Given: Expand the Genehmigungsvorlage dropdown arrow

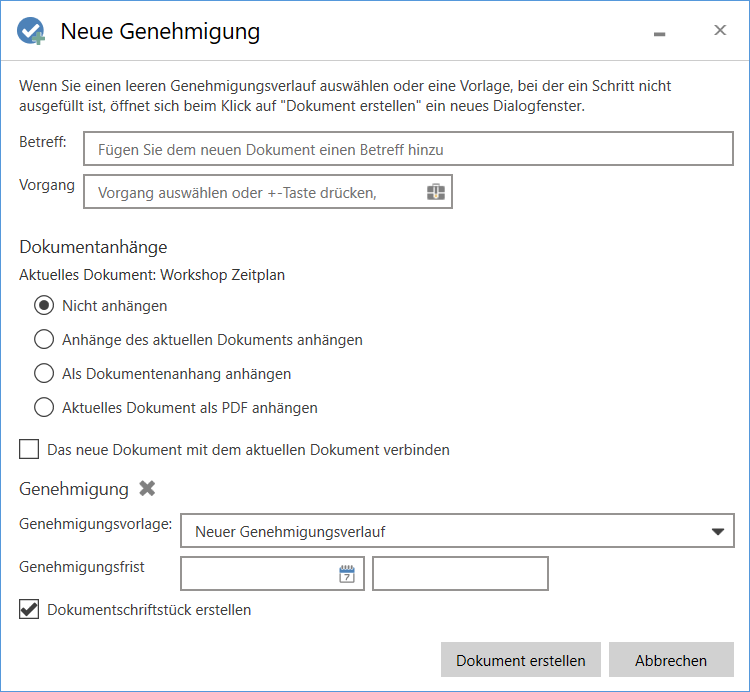Looking at the screenshot, I should [x=717, y=532].
